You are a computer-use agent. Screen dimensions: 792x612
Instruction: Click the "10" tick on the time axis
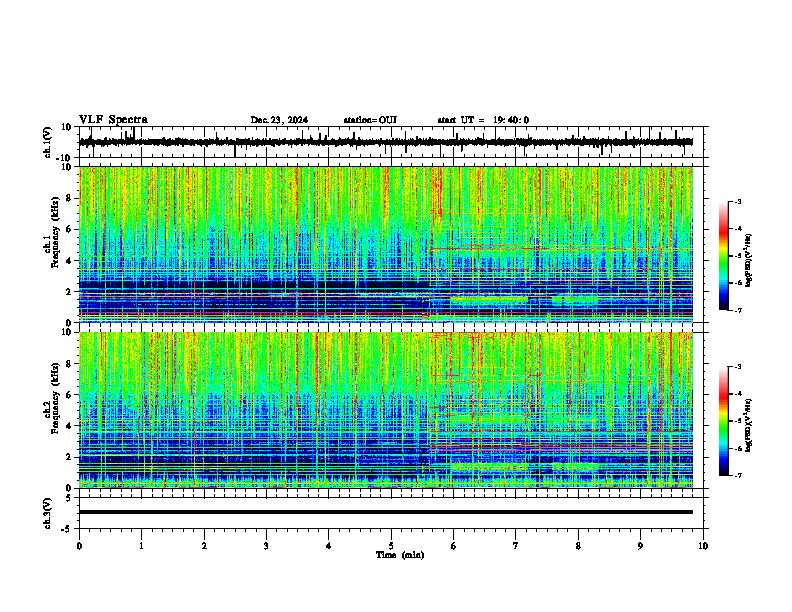[x=703, y=546]
